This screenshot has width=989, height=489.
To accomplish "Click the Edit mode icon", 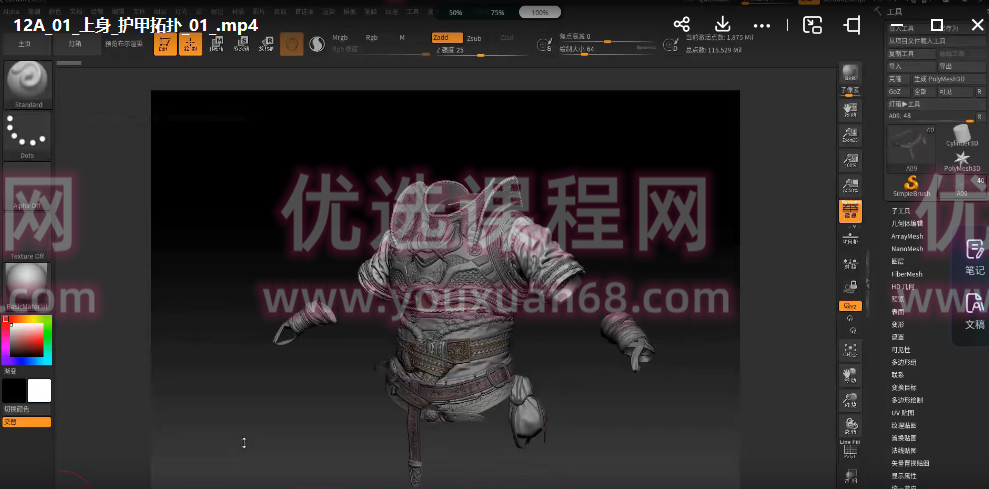I will click(x=165, y=44).
